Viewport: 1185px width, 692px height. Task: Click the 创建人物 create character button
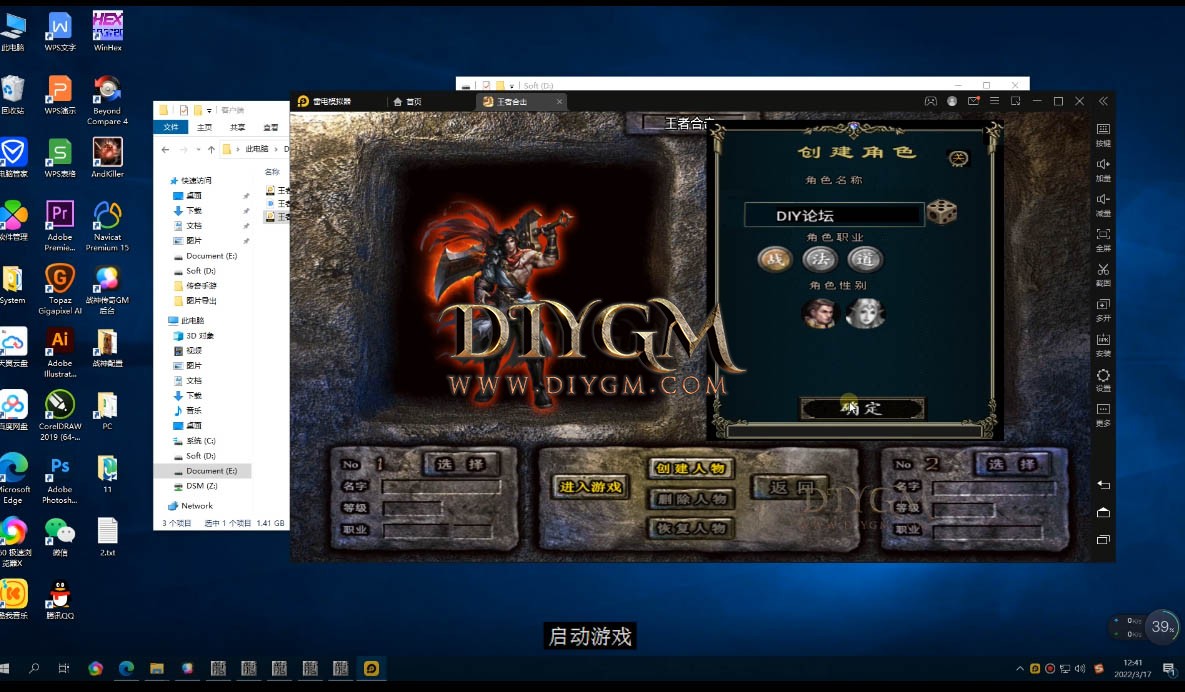[x=691, y=468]
